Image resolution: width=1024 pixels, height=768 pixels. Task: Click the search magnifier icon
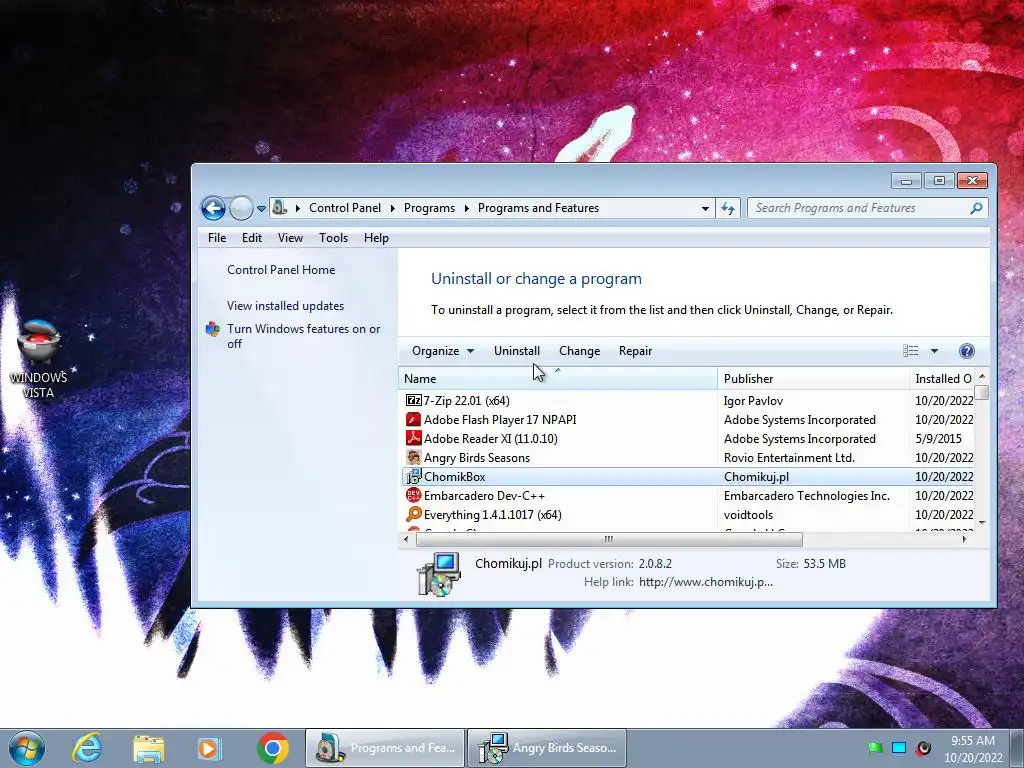(x=976, y=208)
